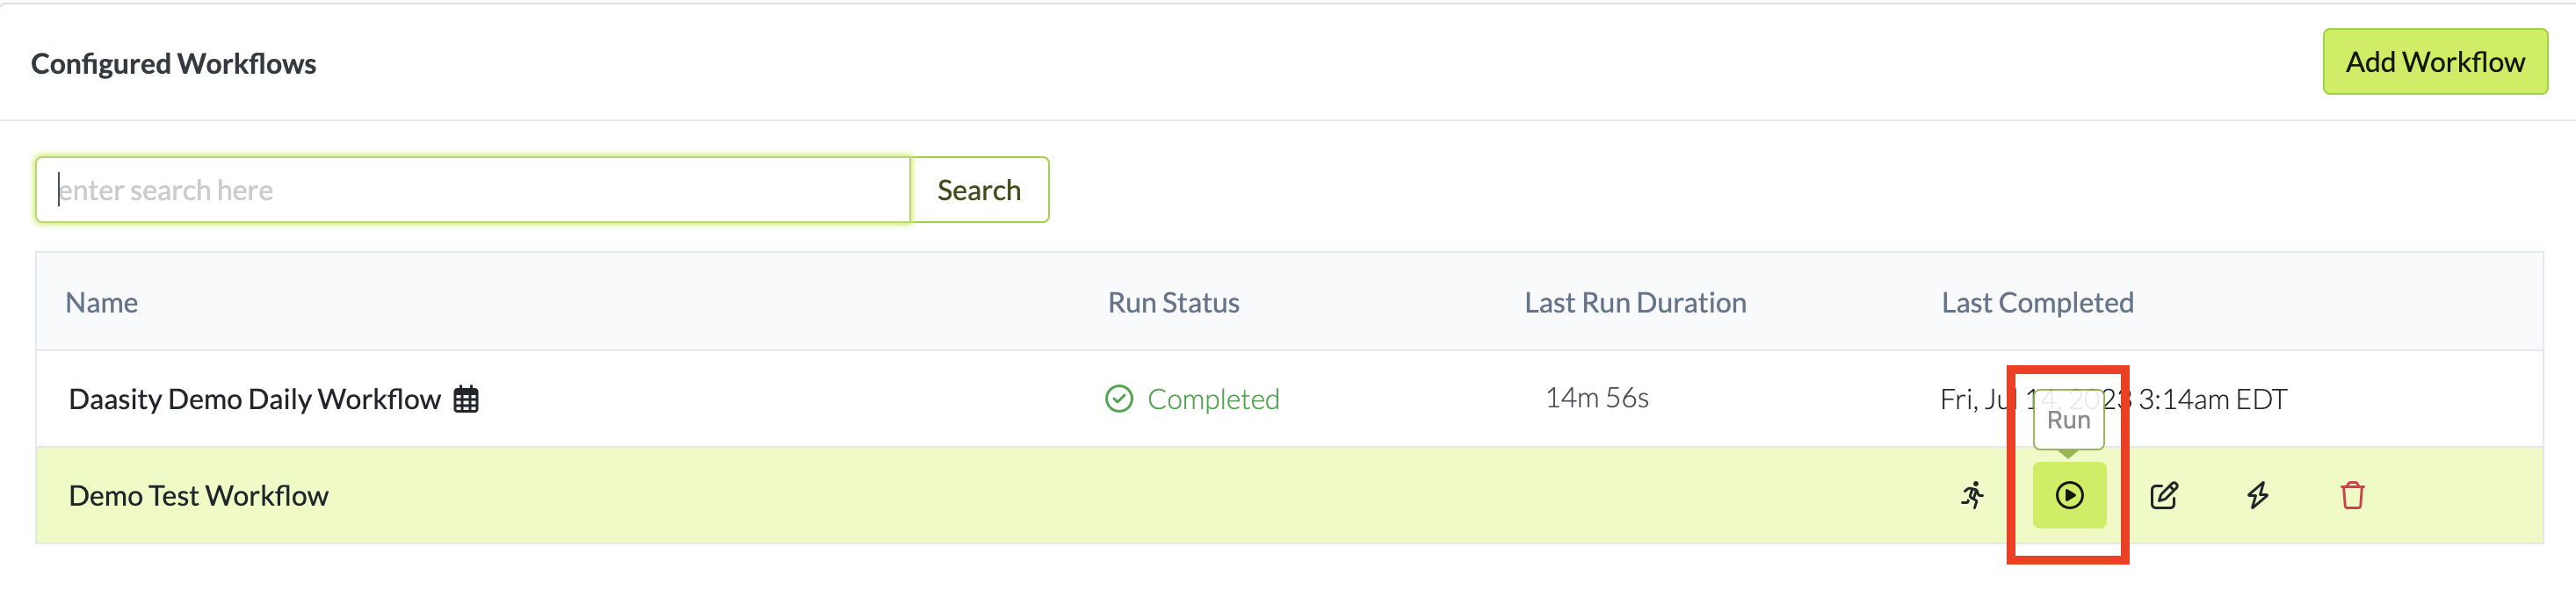The height and width of the screenshot is (597, 2576).
Task: Delete Demo Test Workflow with red trash icon
Action: click(x=2352, y=495)
